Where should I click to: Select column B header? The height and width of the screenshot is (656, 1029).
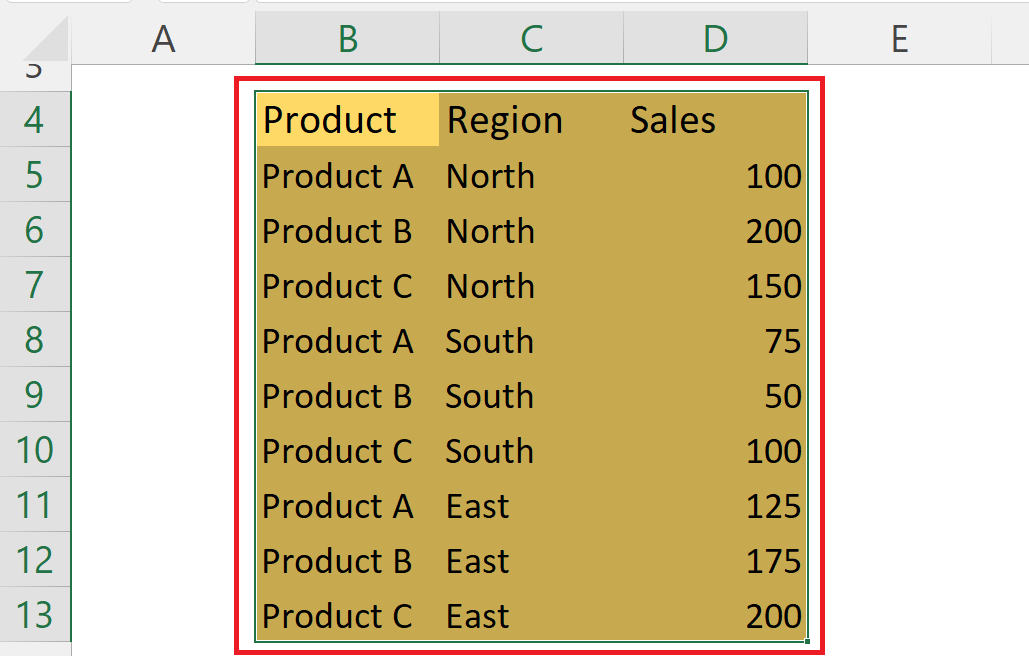(x=347, y=39)
